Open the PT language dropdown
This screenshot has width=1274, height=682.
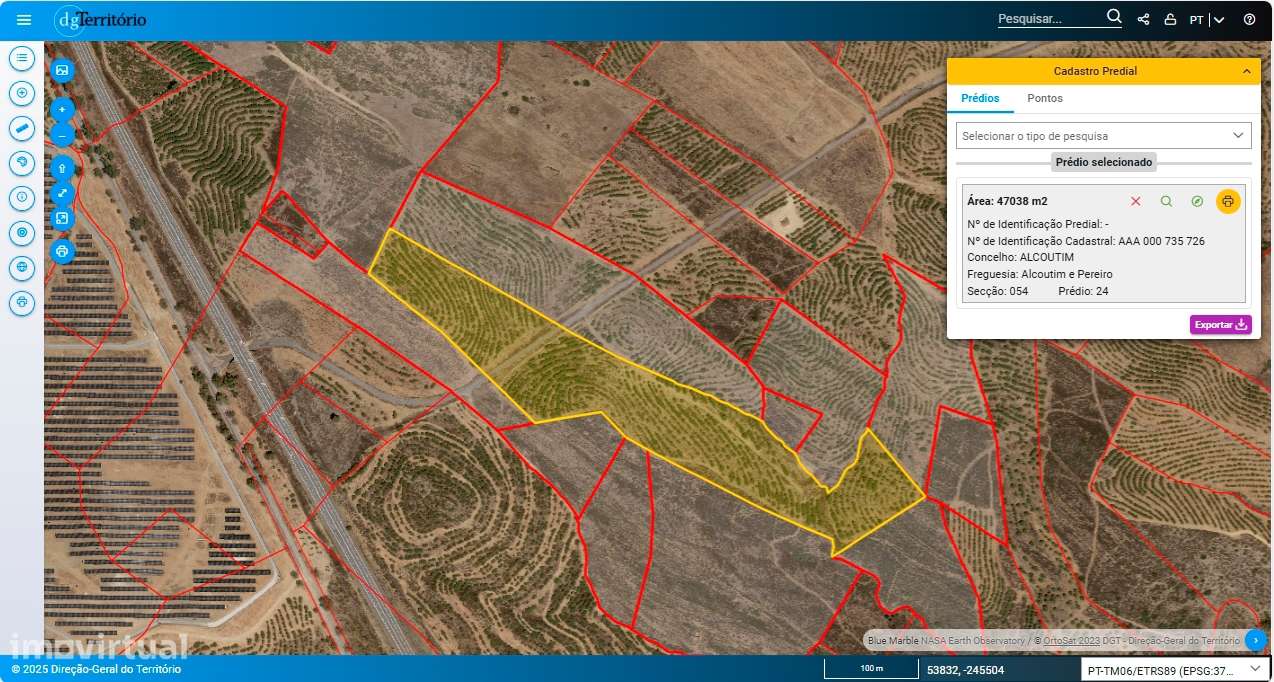[1207, 19]
